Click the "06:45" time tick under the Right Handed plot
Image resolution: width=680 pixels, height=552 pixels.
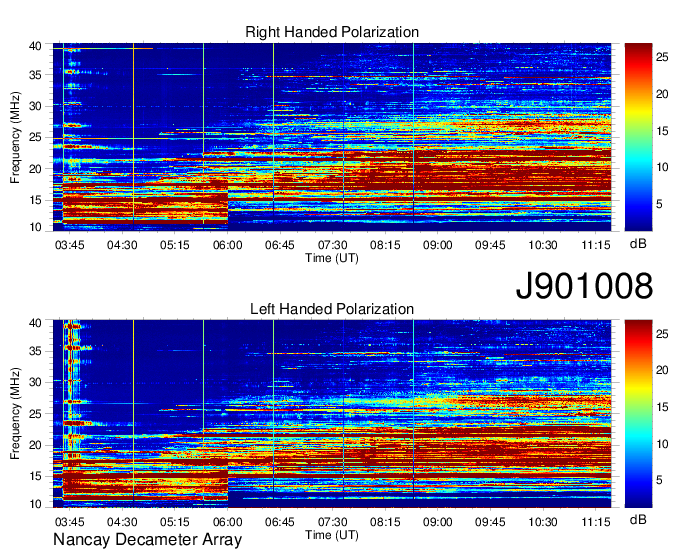[x=280, y=245]
